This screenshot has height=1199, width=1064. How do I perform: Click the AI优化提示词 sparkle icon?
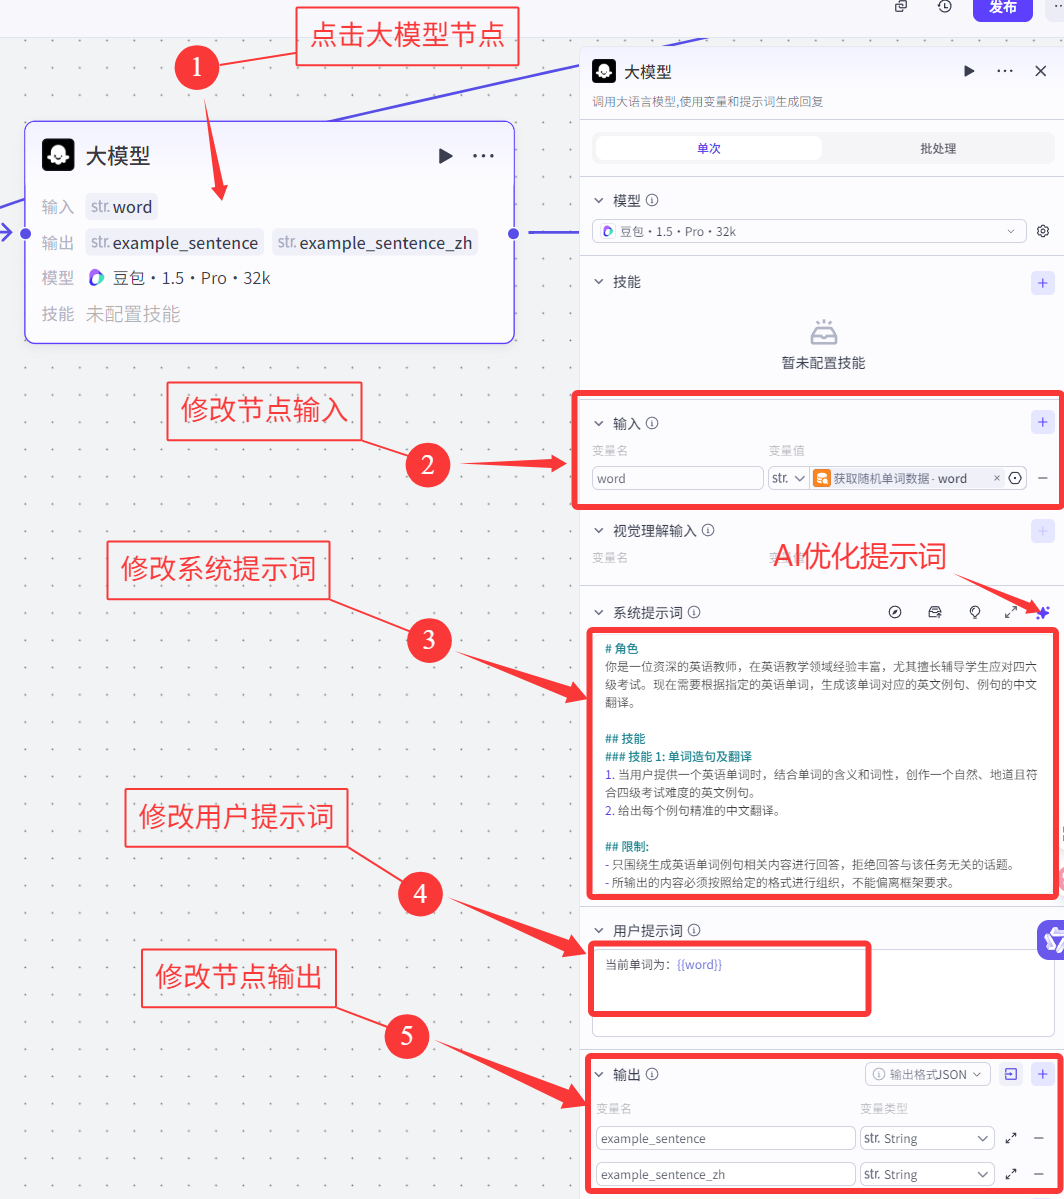tap(1043, 613)
